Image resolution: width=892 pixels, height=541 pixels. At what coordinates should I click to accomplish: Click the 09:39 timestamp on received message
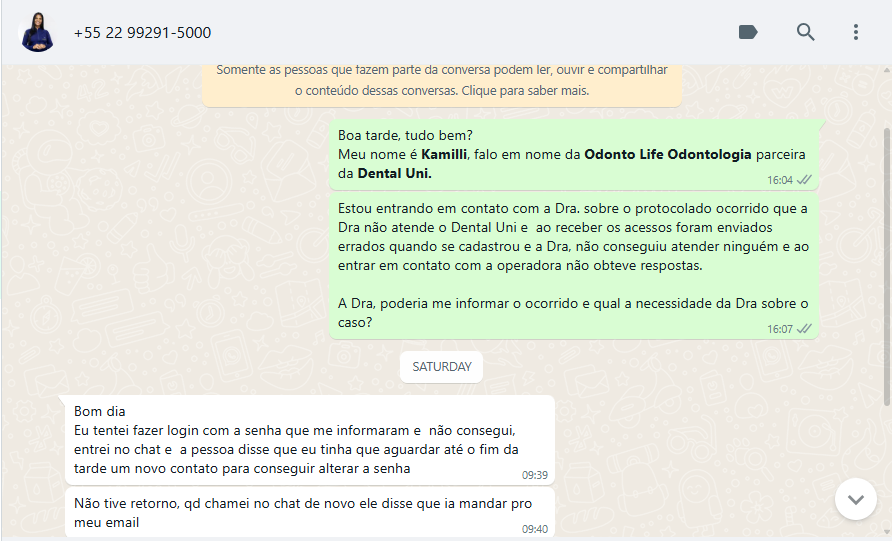[x=535, y=475]
